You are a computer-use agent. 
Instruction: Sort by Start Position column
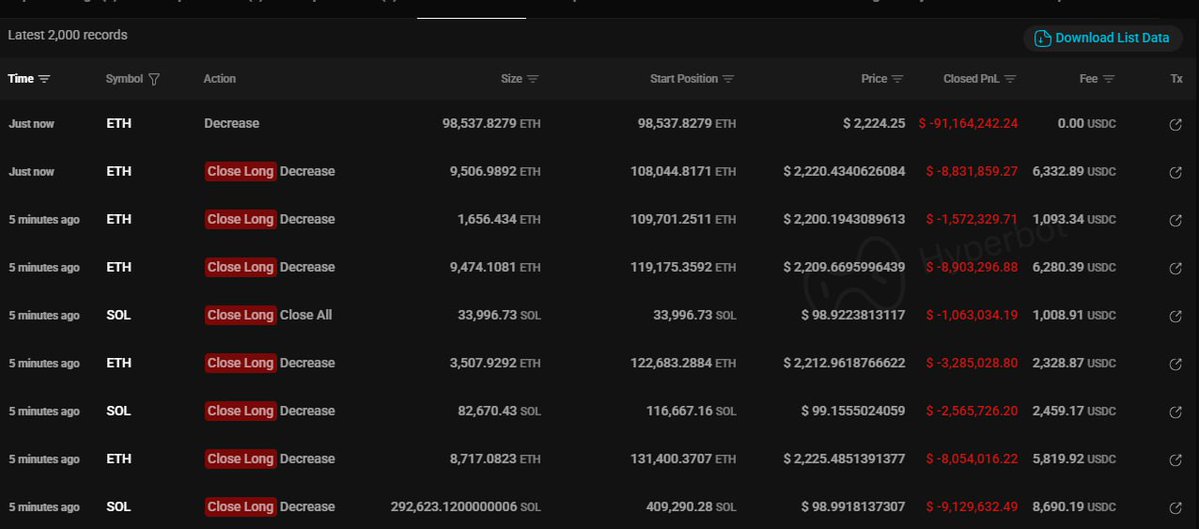click(x=693, y=79)
